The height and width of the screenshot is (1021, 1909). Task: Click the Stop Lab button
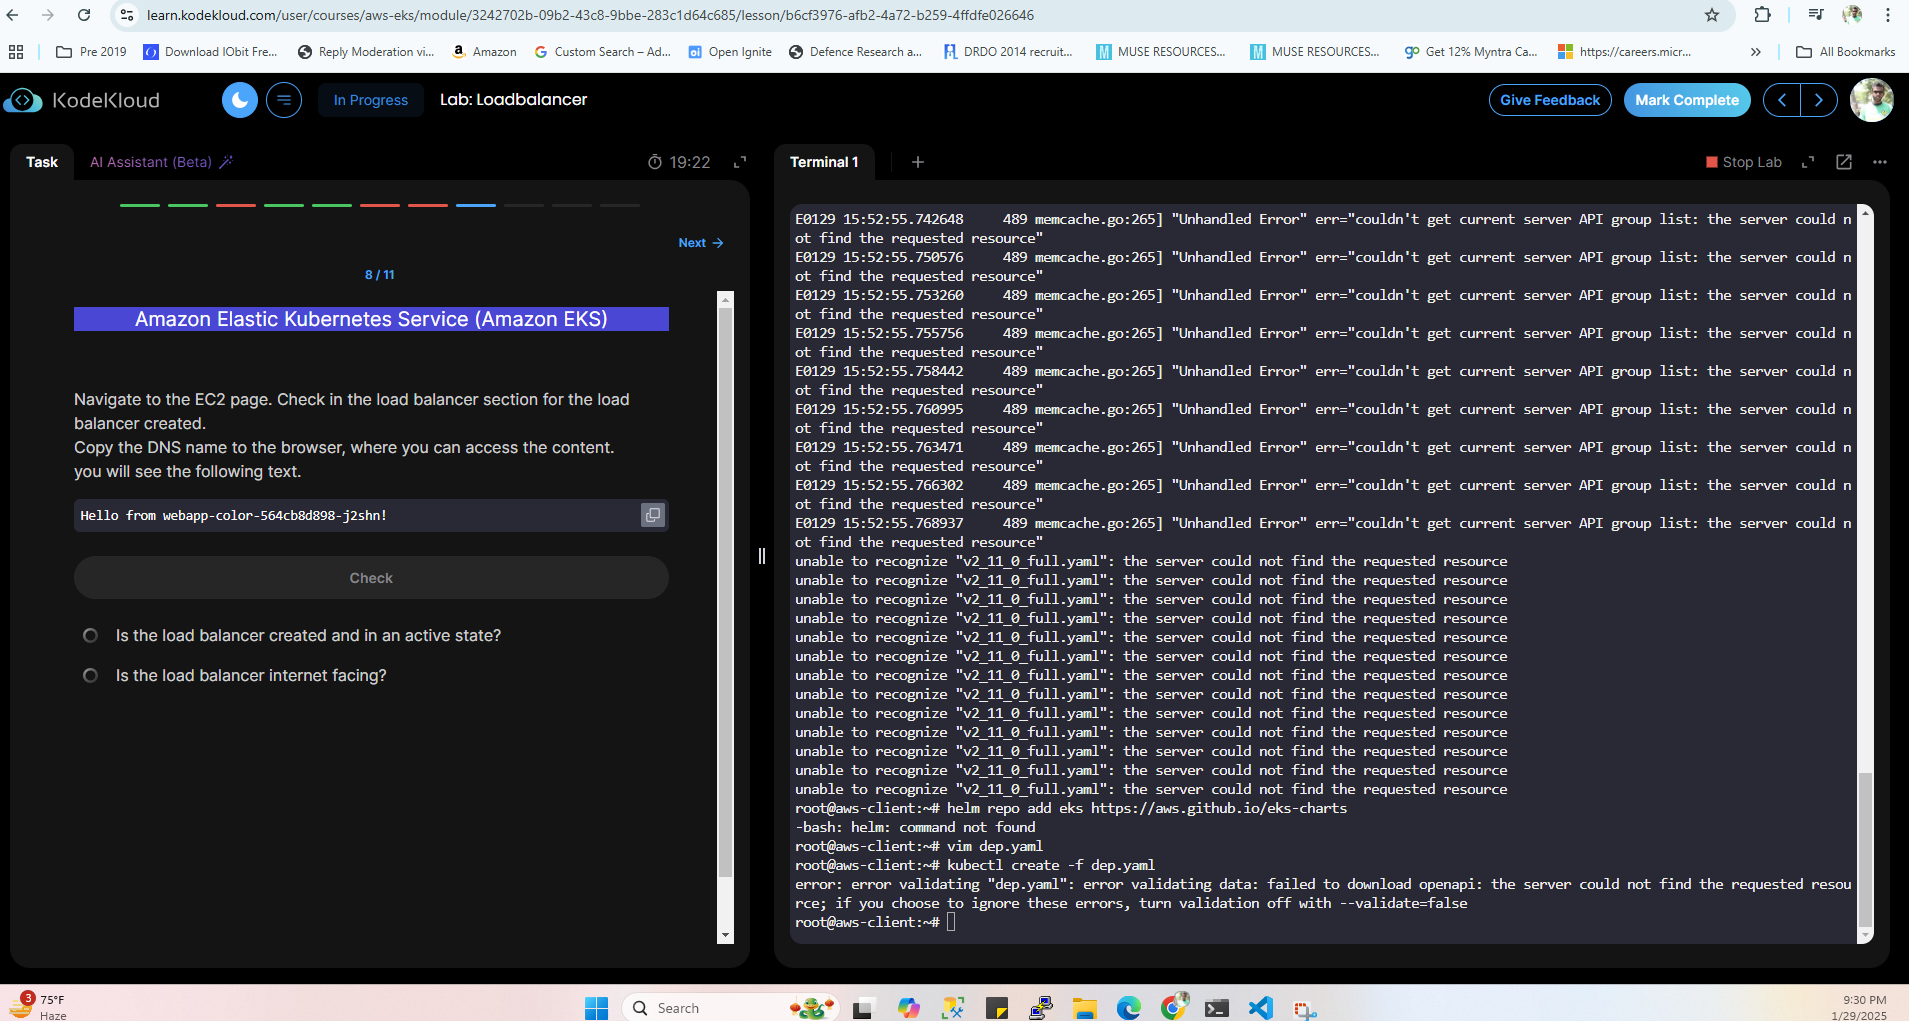[1744, 162]
